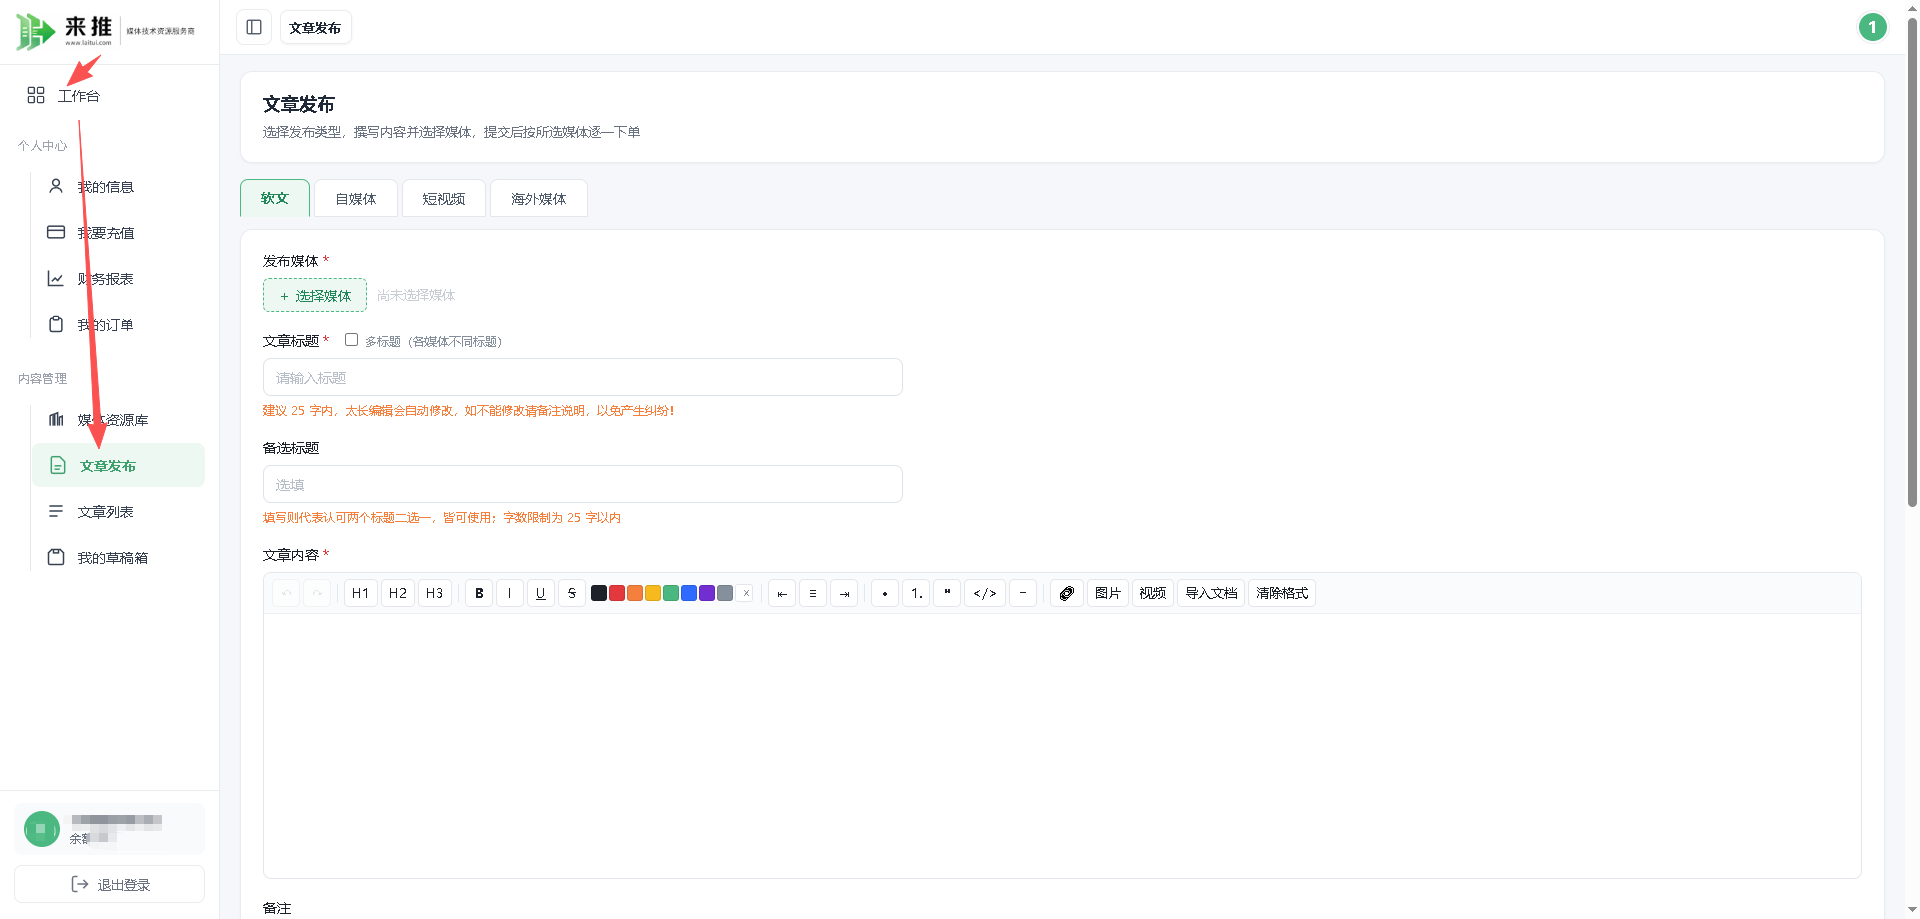Apply H2 heading format

[398, 593]
